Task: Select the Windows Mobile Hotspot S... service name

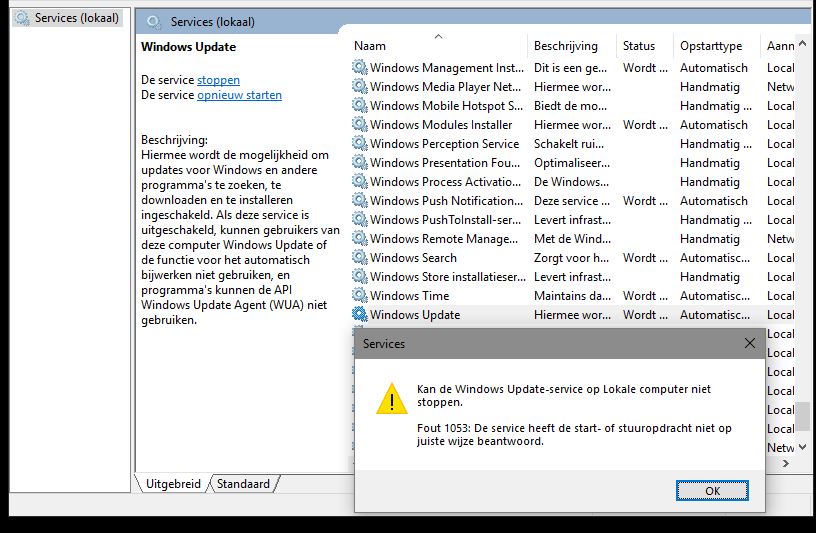Action: click(447, 106)
